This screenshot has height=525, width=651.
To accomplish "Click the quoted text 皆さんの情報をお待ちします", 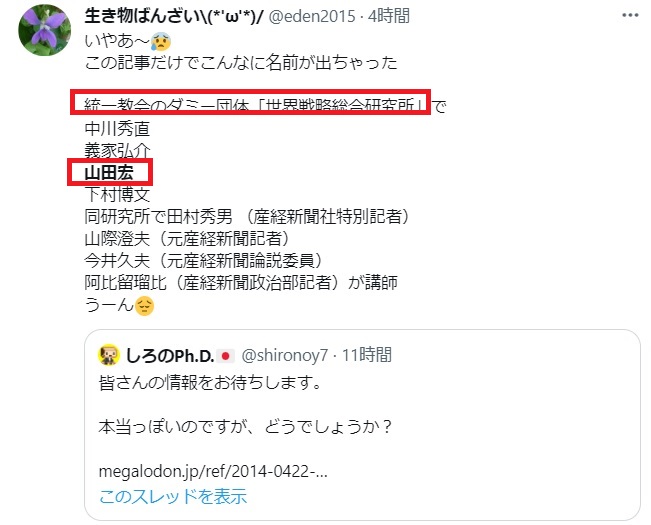I will [x=210, y=383].
